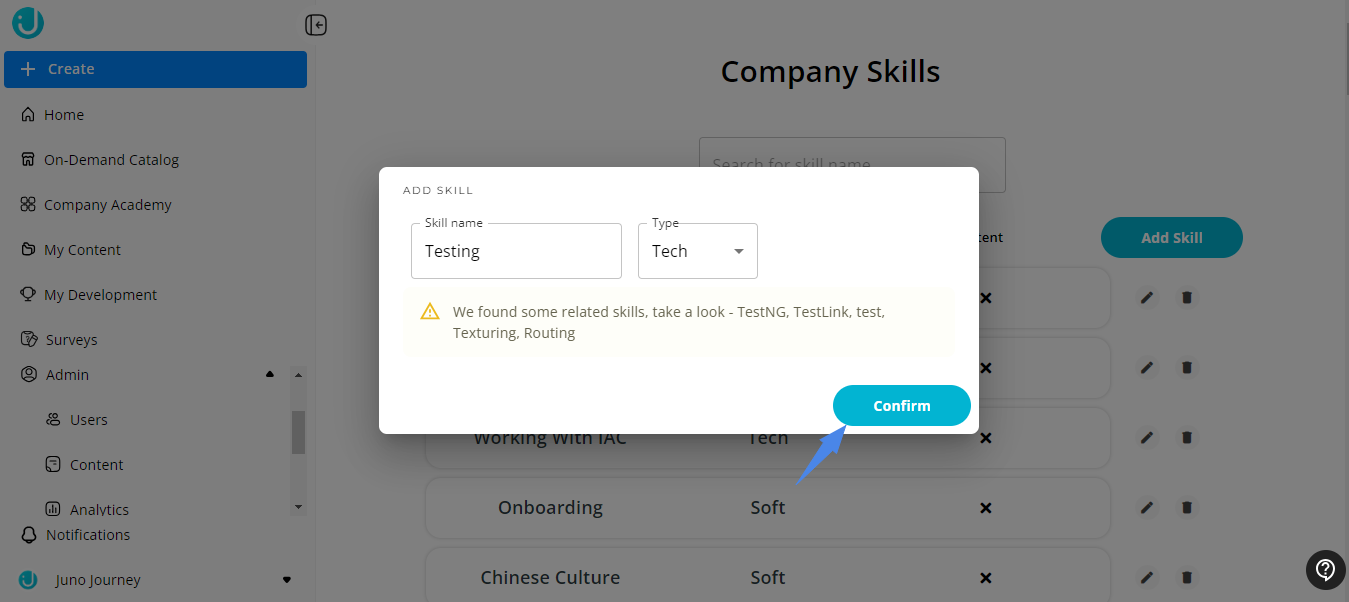1349x602 pixels.
Task: Expand the Juno Journey account menu
Action: pos(287,580)
